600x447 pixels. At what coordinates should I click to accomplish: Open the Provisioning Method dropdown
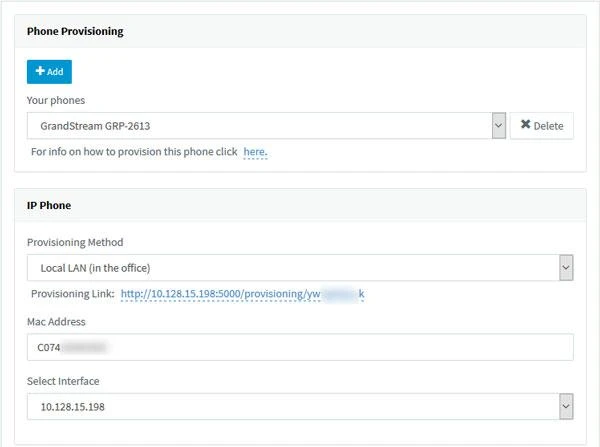pos(290,267)
